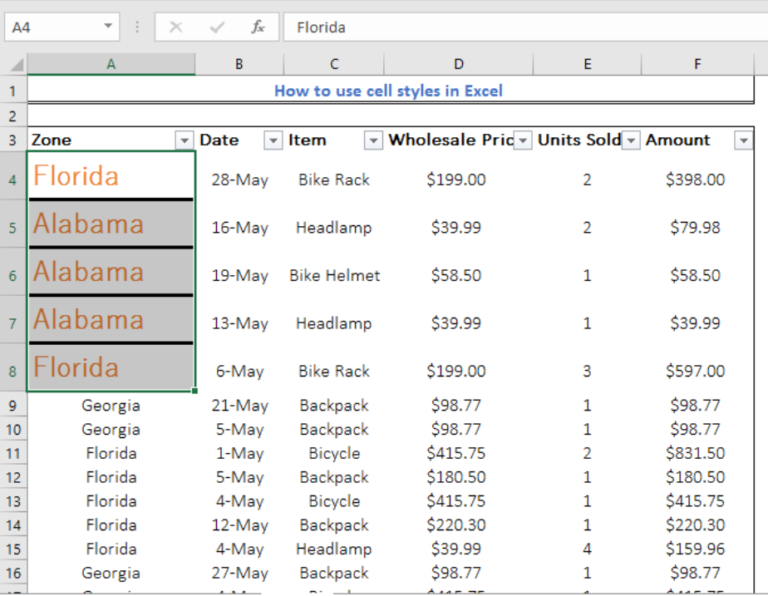Select the Alabama cell in row 5
The width and height of the screenshot is (768, 596).
pyautogui.click(x=111, y=225)
